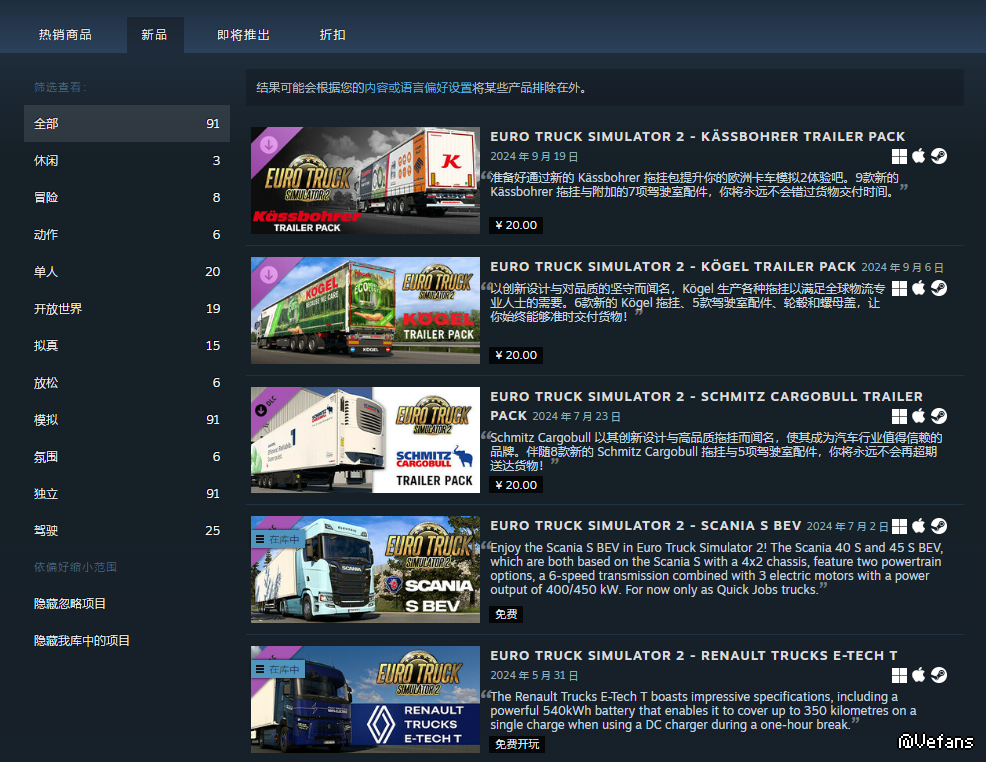Viewport: 986px width, 762px height.
Task: Open the 内容或语言偏好设置 link
Action: coord(418,88)
